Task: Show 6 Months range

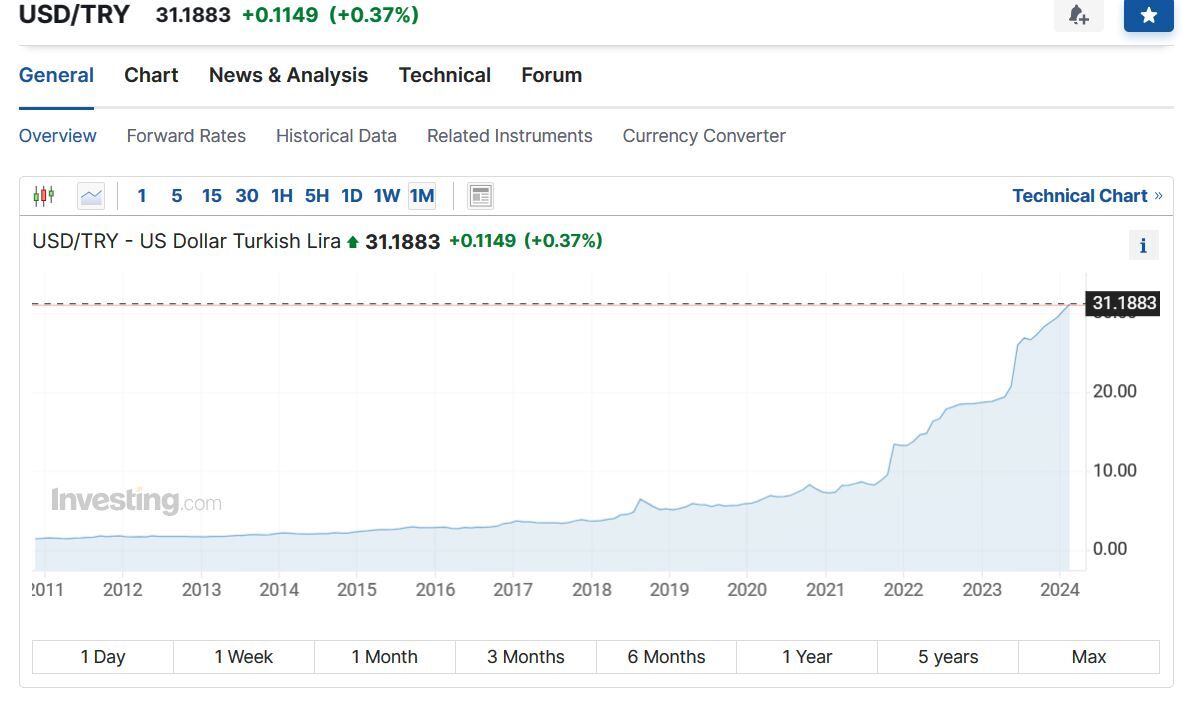Action: click(666, 657)
